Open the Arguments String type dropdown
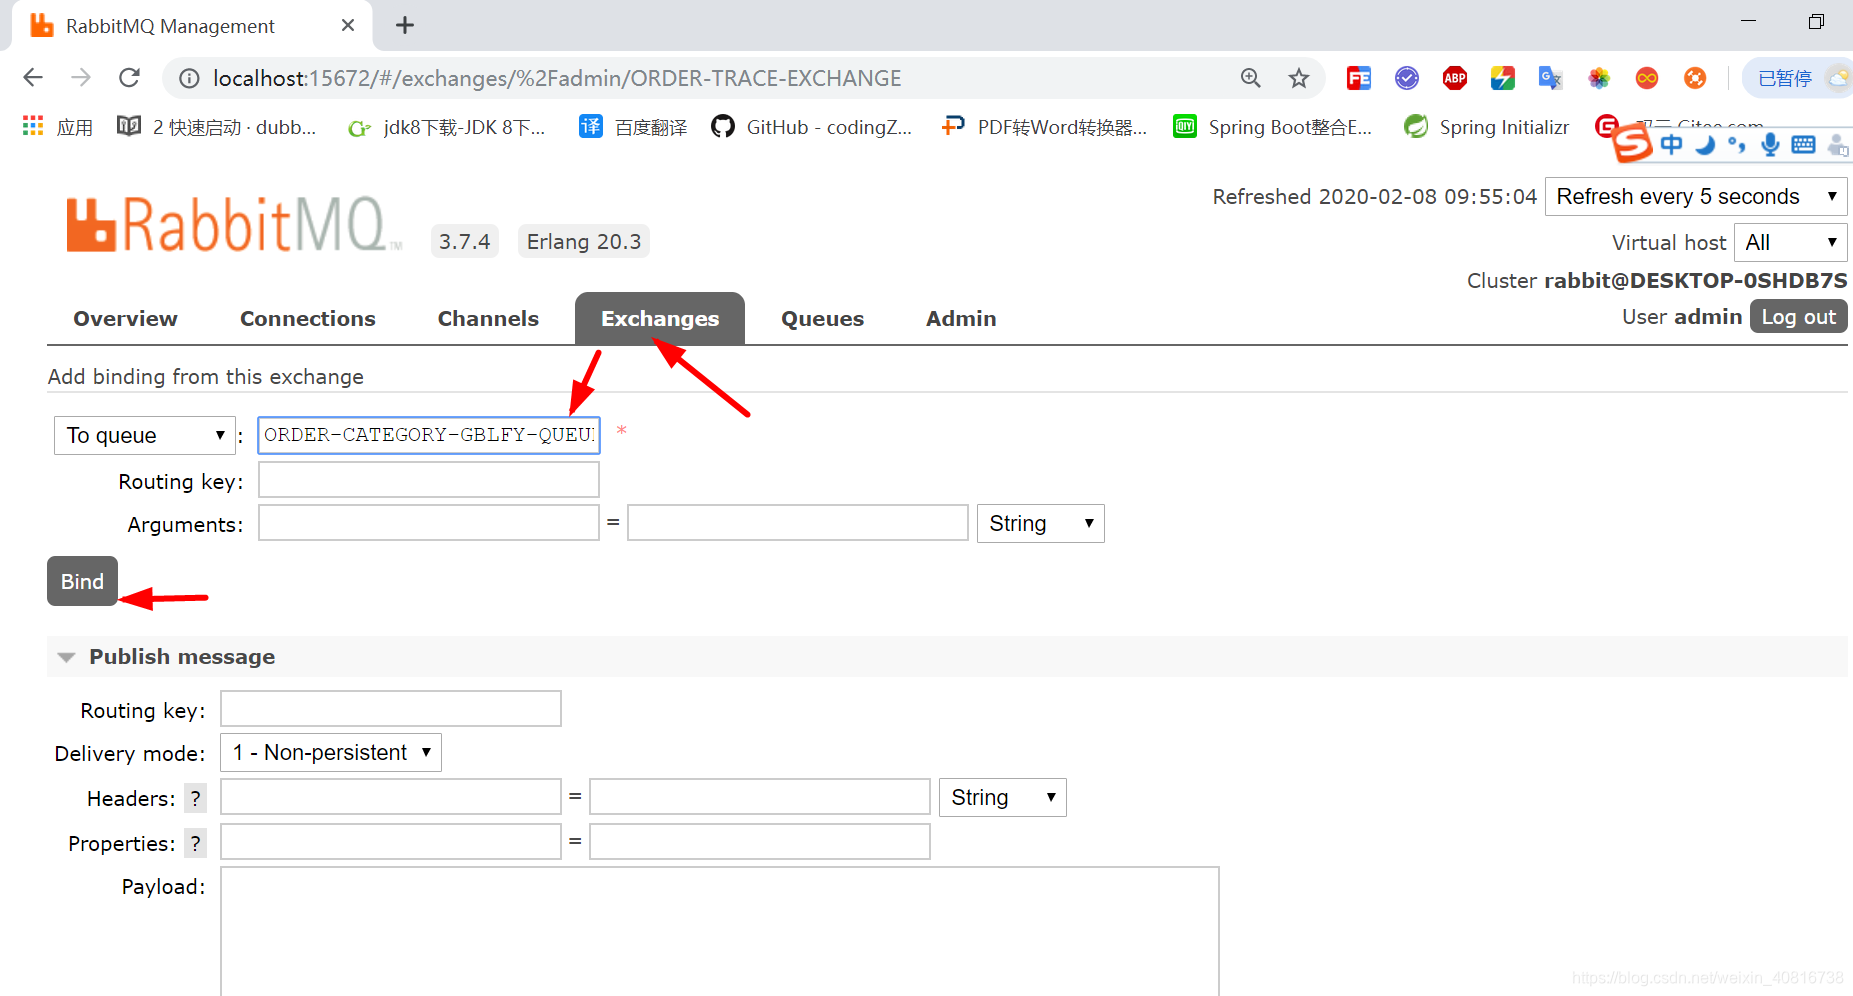Screen dimensions: 1853x996 pos(1040,523)
